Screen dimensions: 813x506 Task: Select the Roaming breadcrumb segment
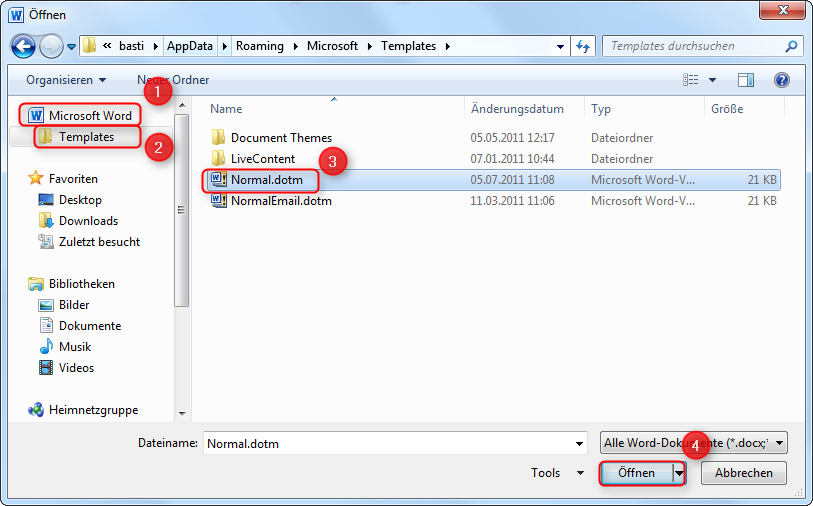tap(260, 46)
